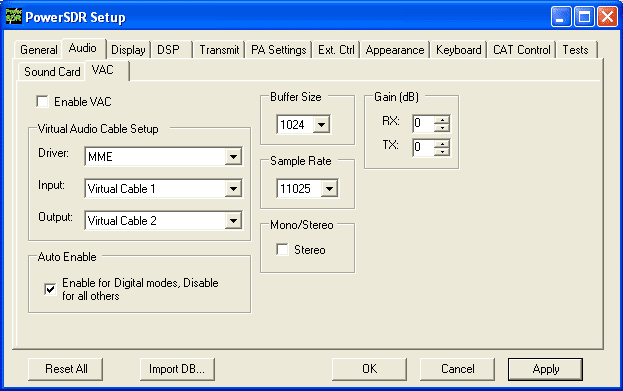Open the PA Settings tab
Screen dimensions: 623x391
point(279,50)
